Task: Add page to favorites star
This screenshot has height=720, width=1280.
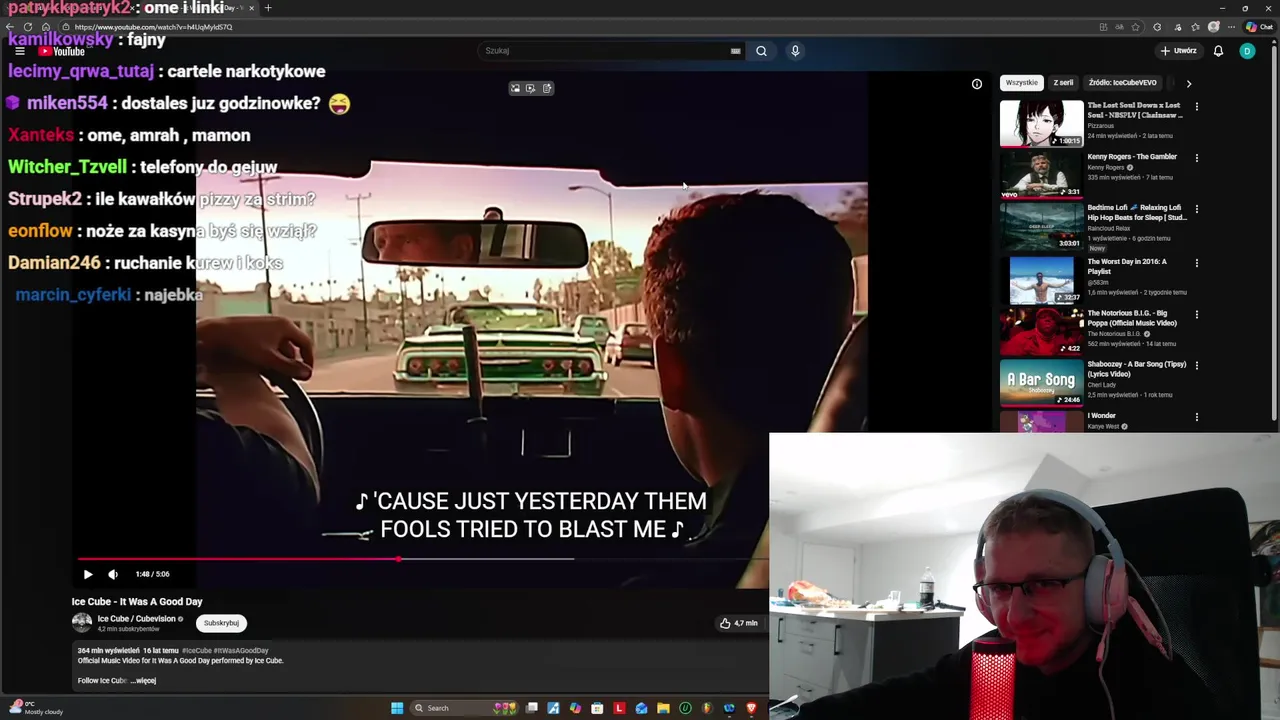Action: tap(1136, 27)
